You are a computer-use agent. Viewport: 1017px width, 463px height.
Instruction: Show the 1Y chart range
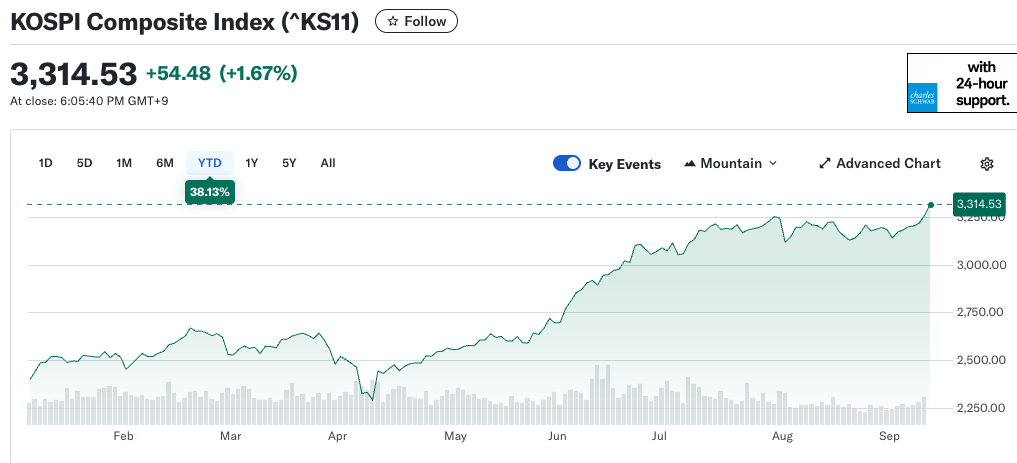[252, 163]
